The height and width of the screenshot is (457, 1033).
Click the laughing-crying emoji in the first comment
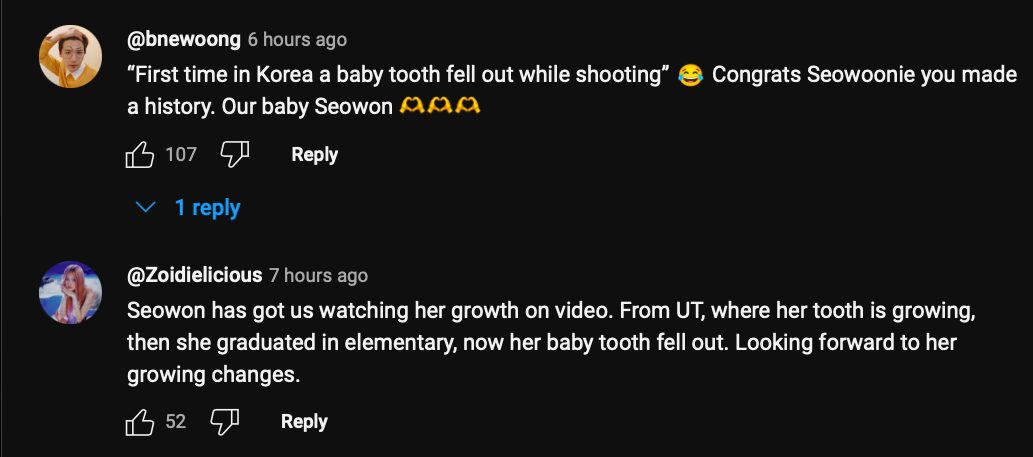pos(690,76)
